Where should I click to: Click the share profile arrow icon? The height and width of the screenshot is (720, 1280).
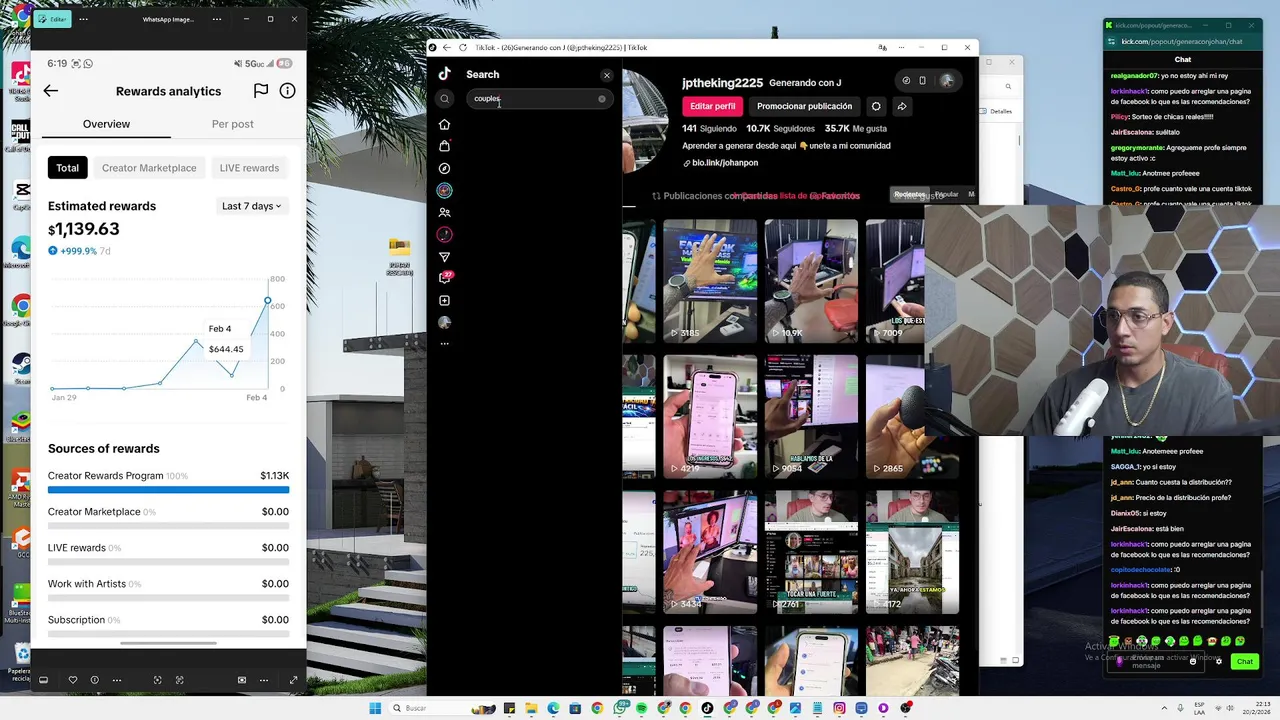coord(901,106)
